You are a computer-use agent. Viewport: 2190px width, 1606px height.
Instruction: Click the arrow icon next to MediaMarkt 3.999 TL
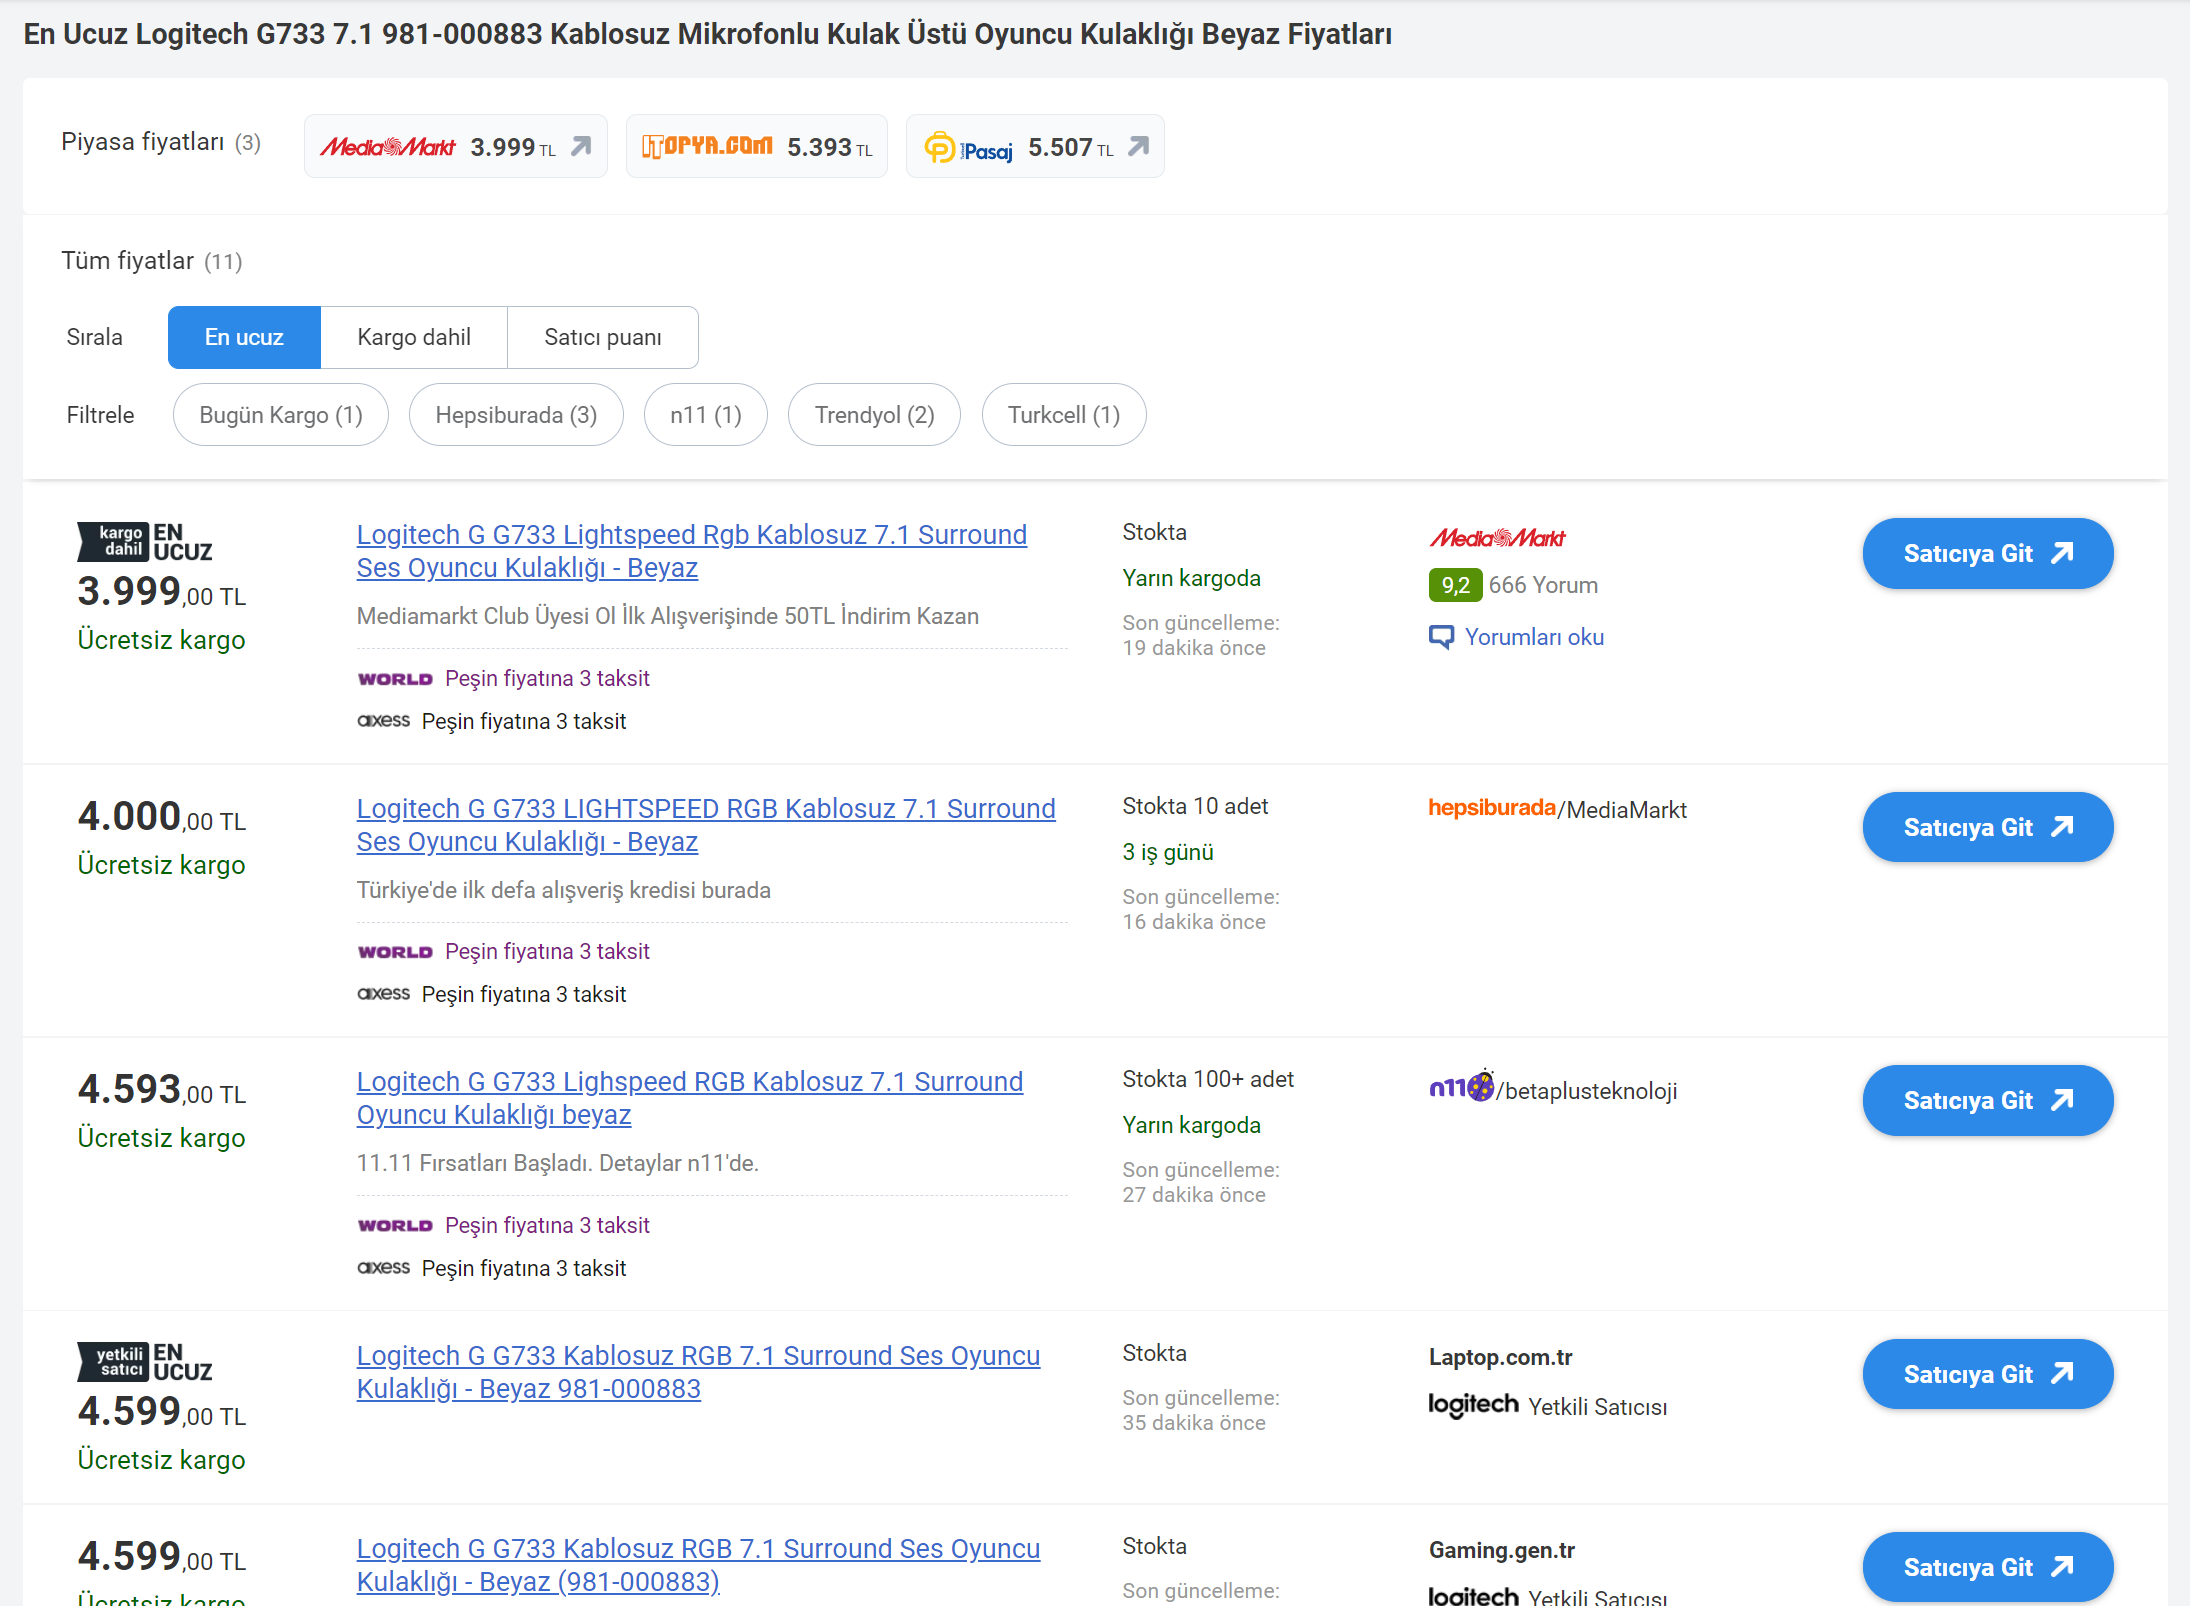[x=581, y=147]
